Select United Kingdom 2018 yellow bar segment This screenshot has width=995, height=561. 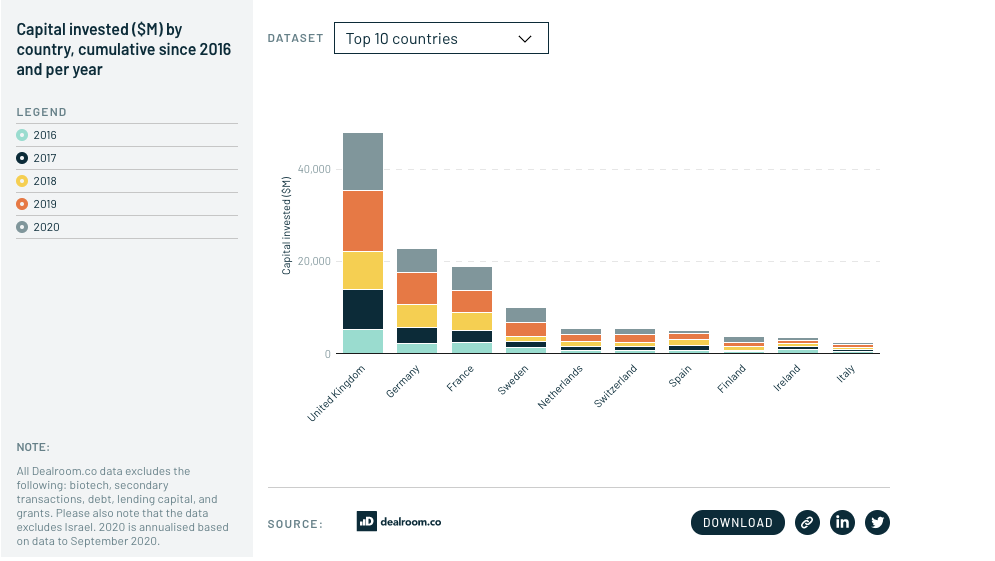[x=363, y=270]
